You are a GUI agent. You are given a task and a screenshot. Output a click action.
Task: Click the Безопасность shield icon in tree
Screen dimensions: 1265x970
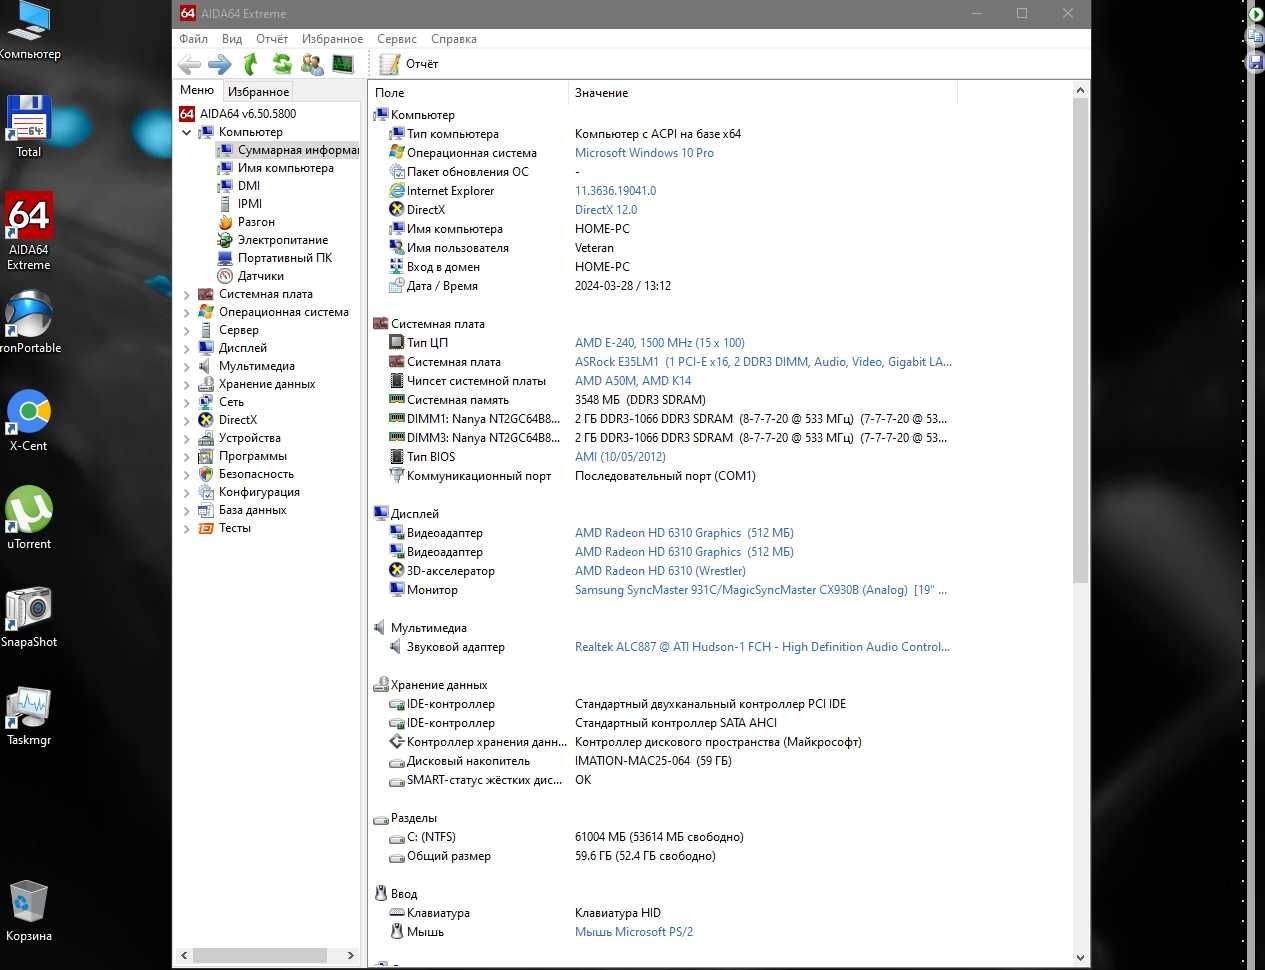206,474
